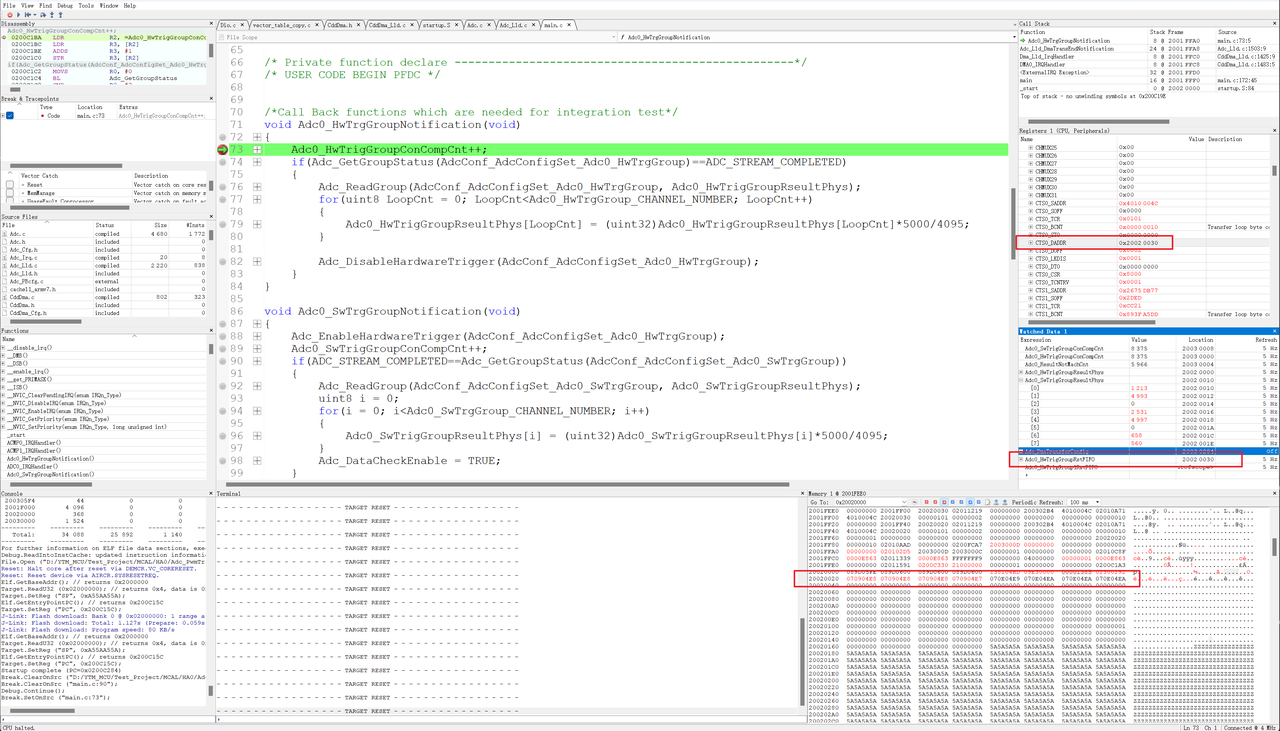Expand the fold marker on line 72

257,137
